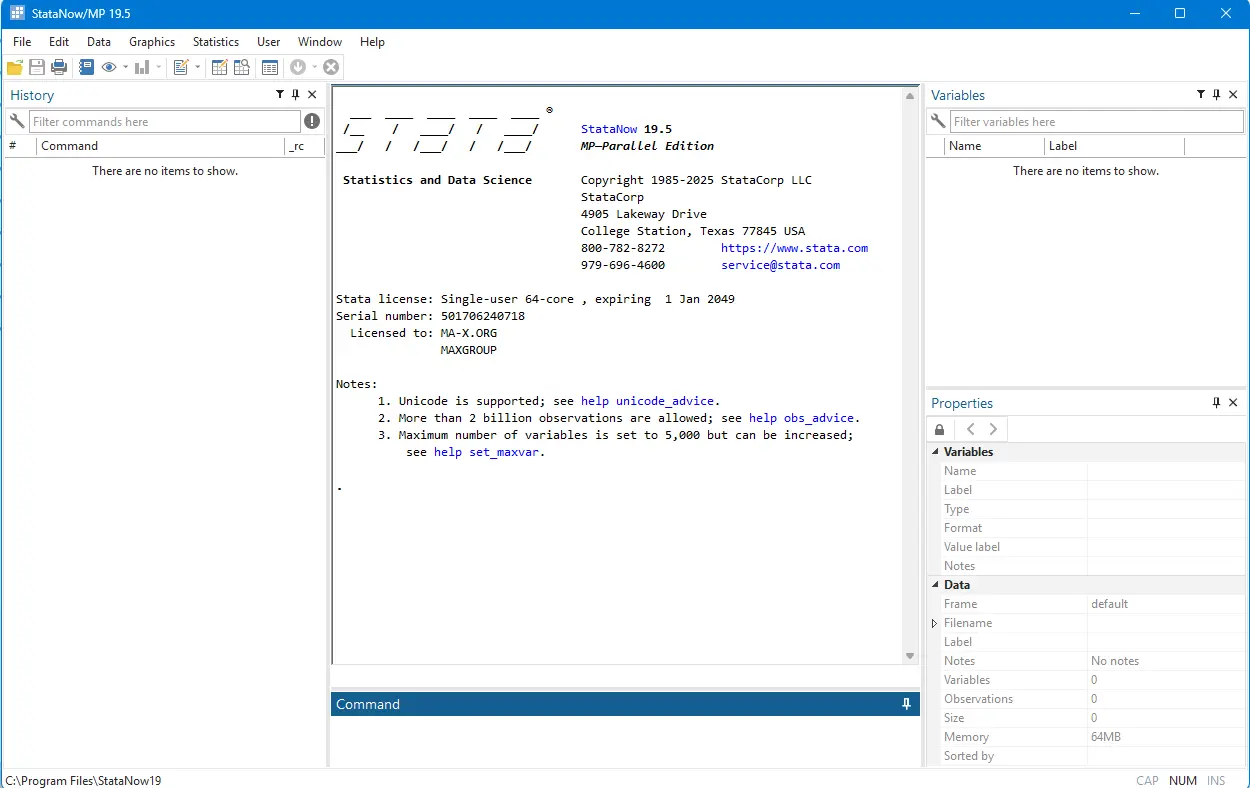This screenshot has height=788, width=1250.
Task: Click the Command column header in History
Action: click(160, 146)
